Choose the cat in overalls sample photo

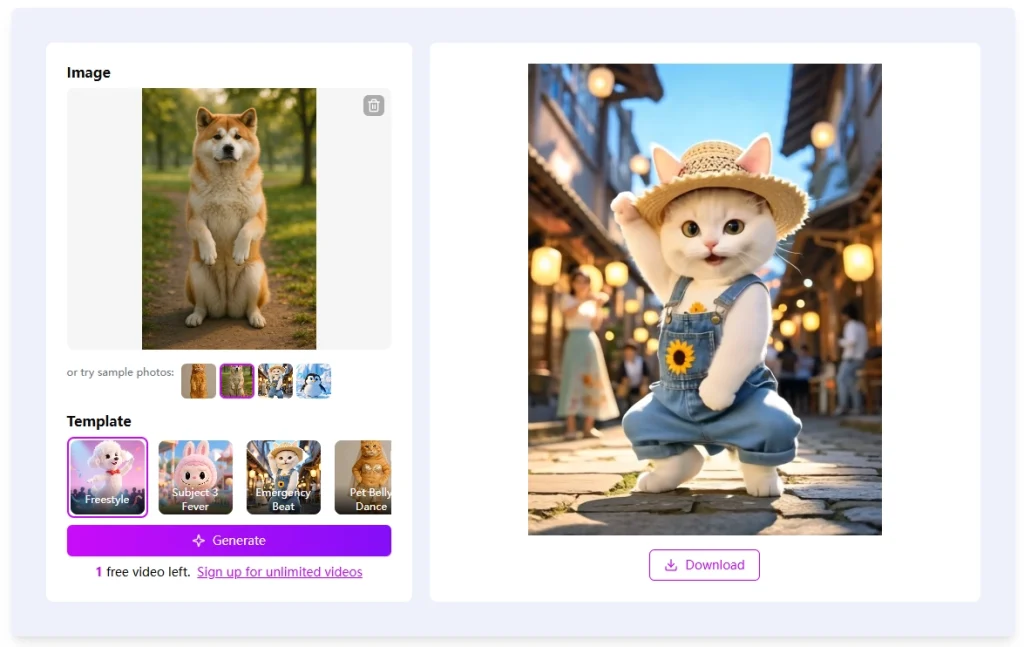[x=275, y=381]
